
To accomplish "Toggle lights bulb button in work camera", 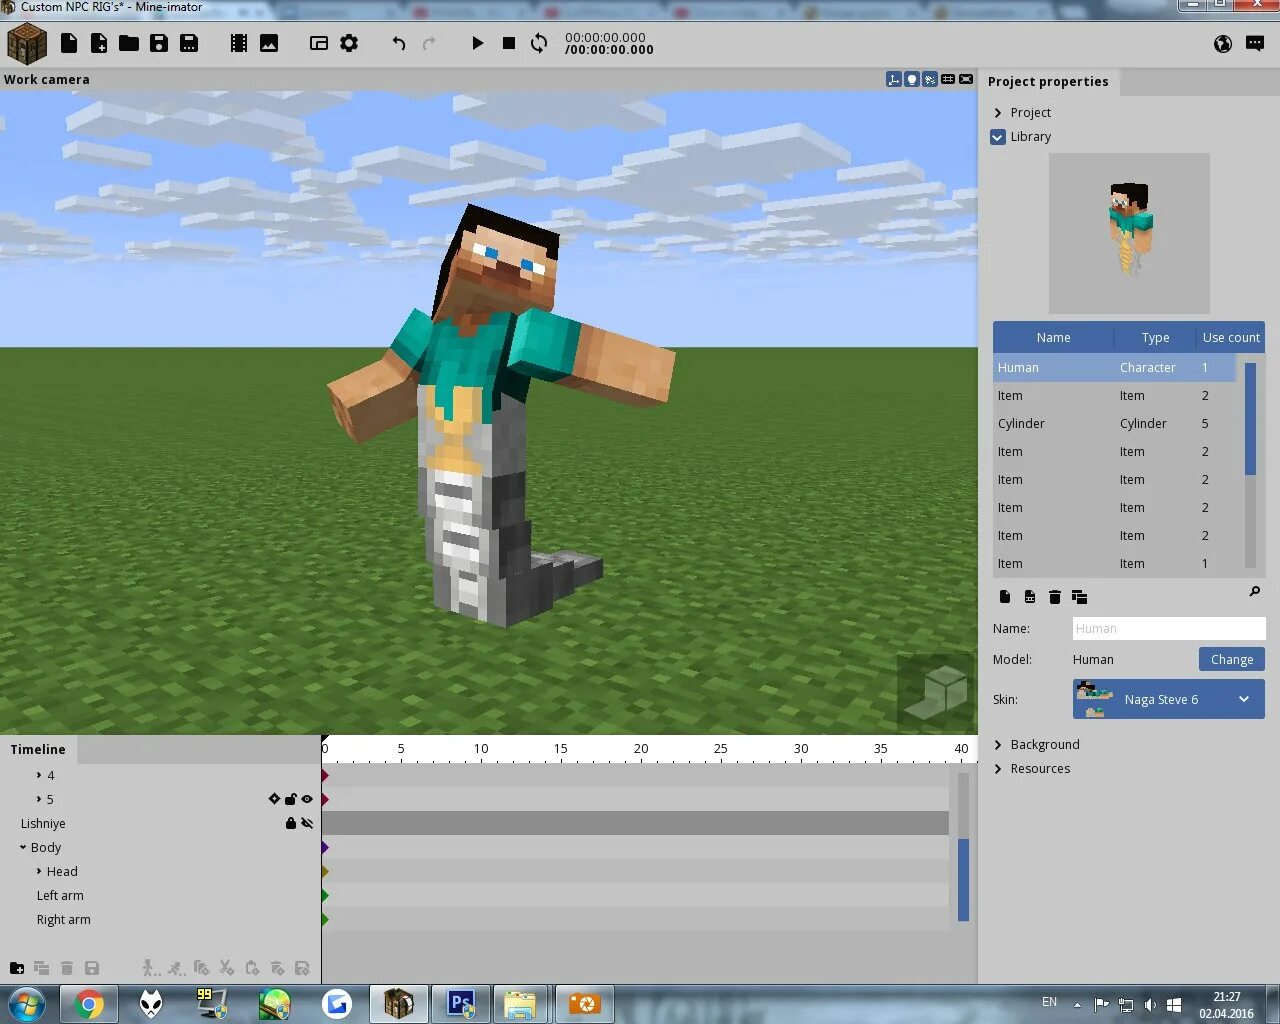I will click(x=912, y=79).
